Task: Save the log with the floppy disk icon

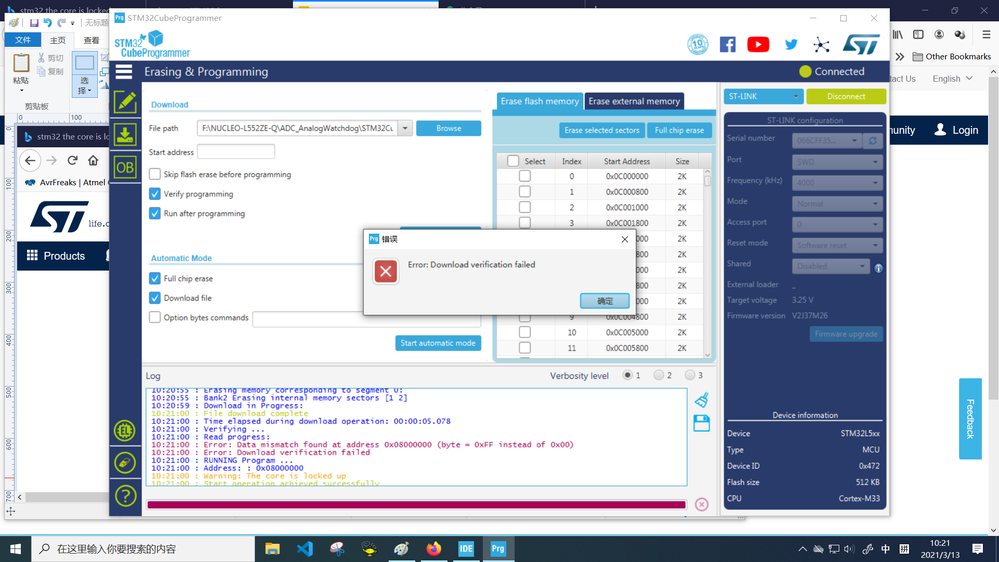Action: (701, 423)
